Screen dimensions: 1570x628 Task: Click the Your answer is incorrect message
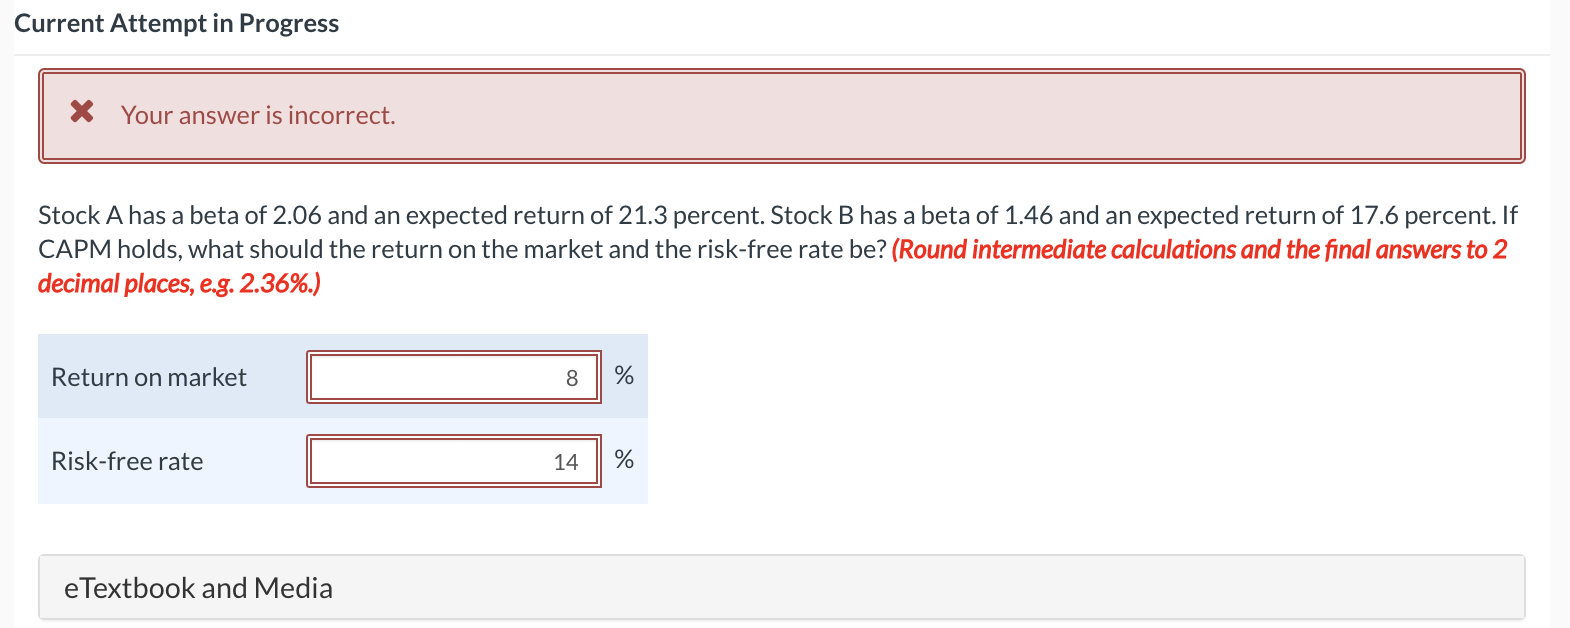coord(258,115)
